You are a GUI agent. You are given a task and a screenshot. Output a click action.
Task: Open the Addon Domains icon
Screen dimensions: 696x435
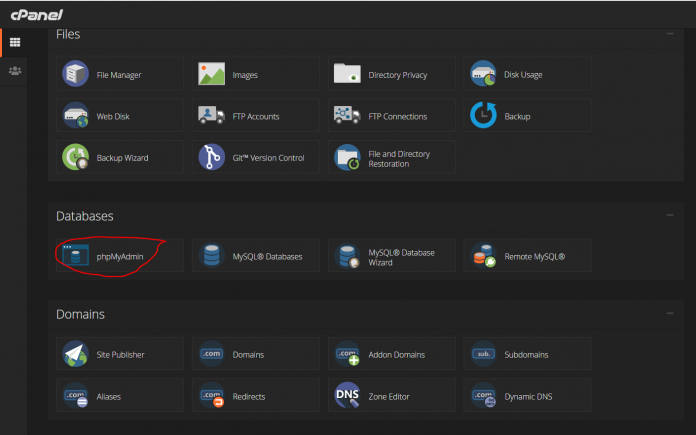[347, 354]
